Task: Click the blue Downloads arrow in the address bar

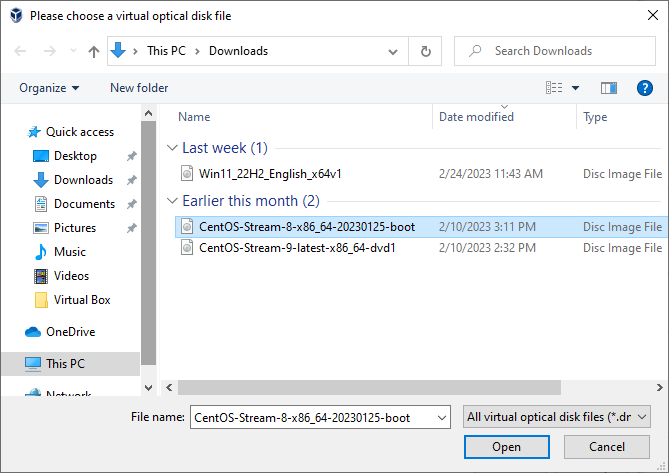Action: point(118,50)
